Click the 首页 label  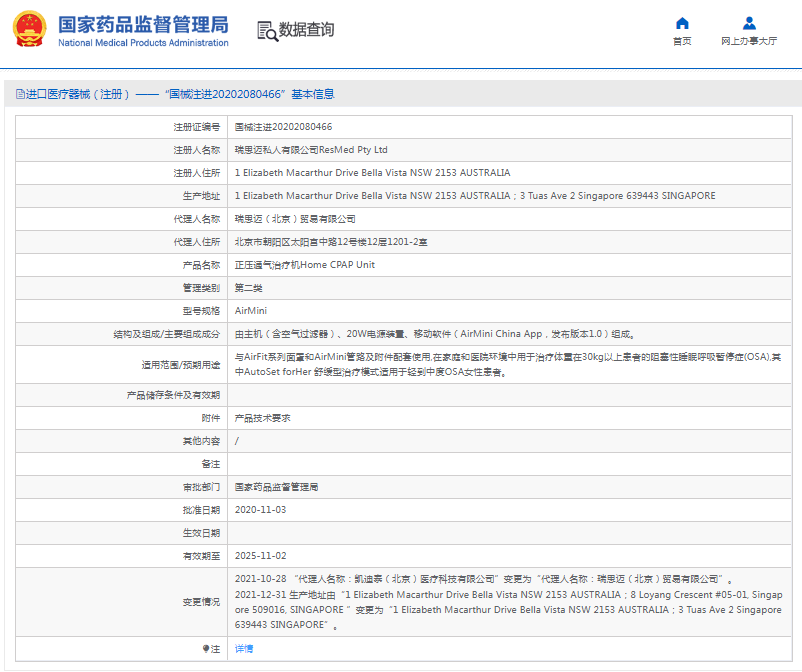tap(682, 41)
